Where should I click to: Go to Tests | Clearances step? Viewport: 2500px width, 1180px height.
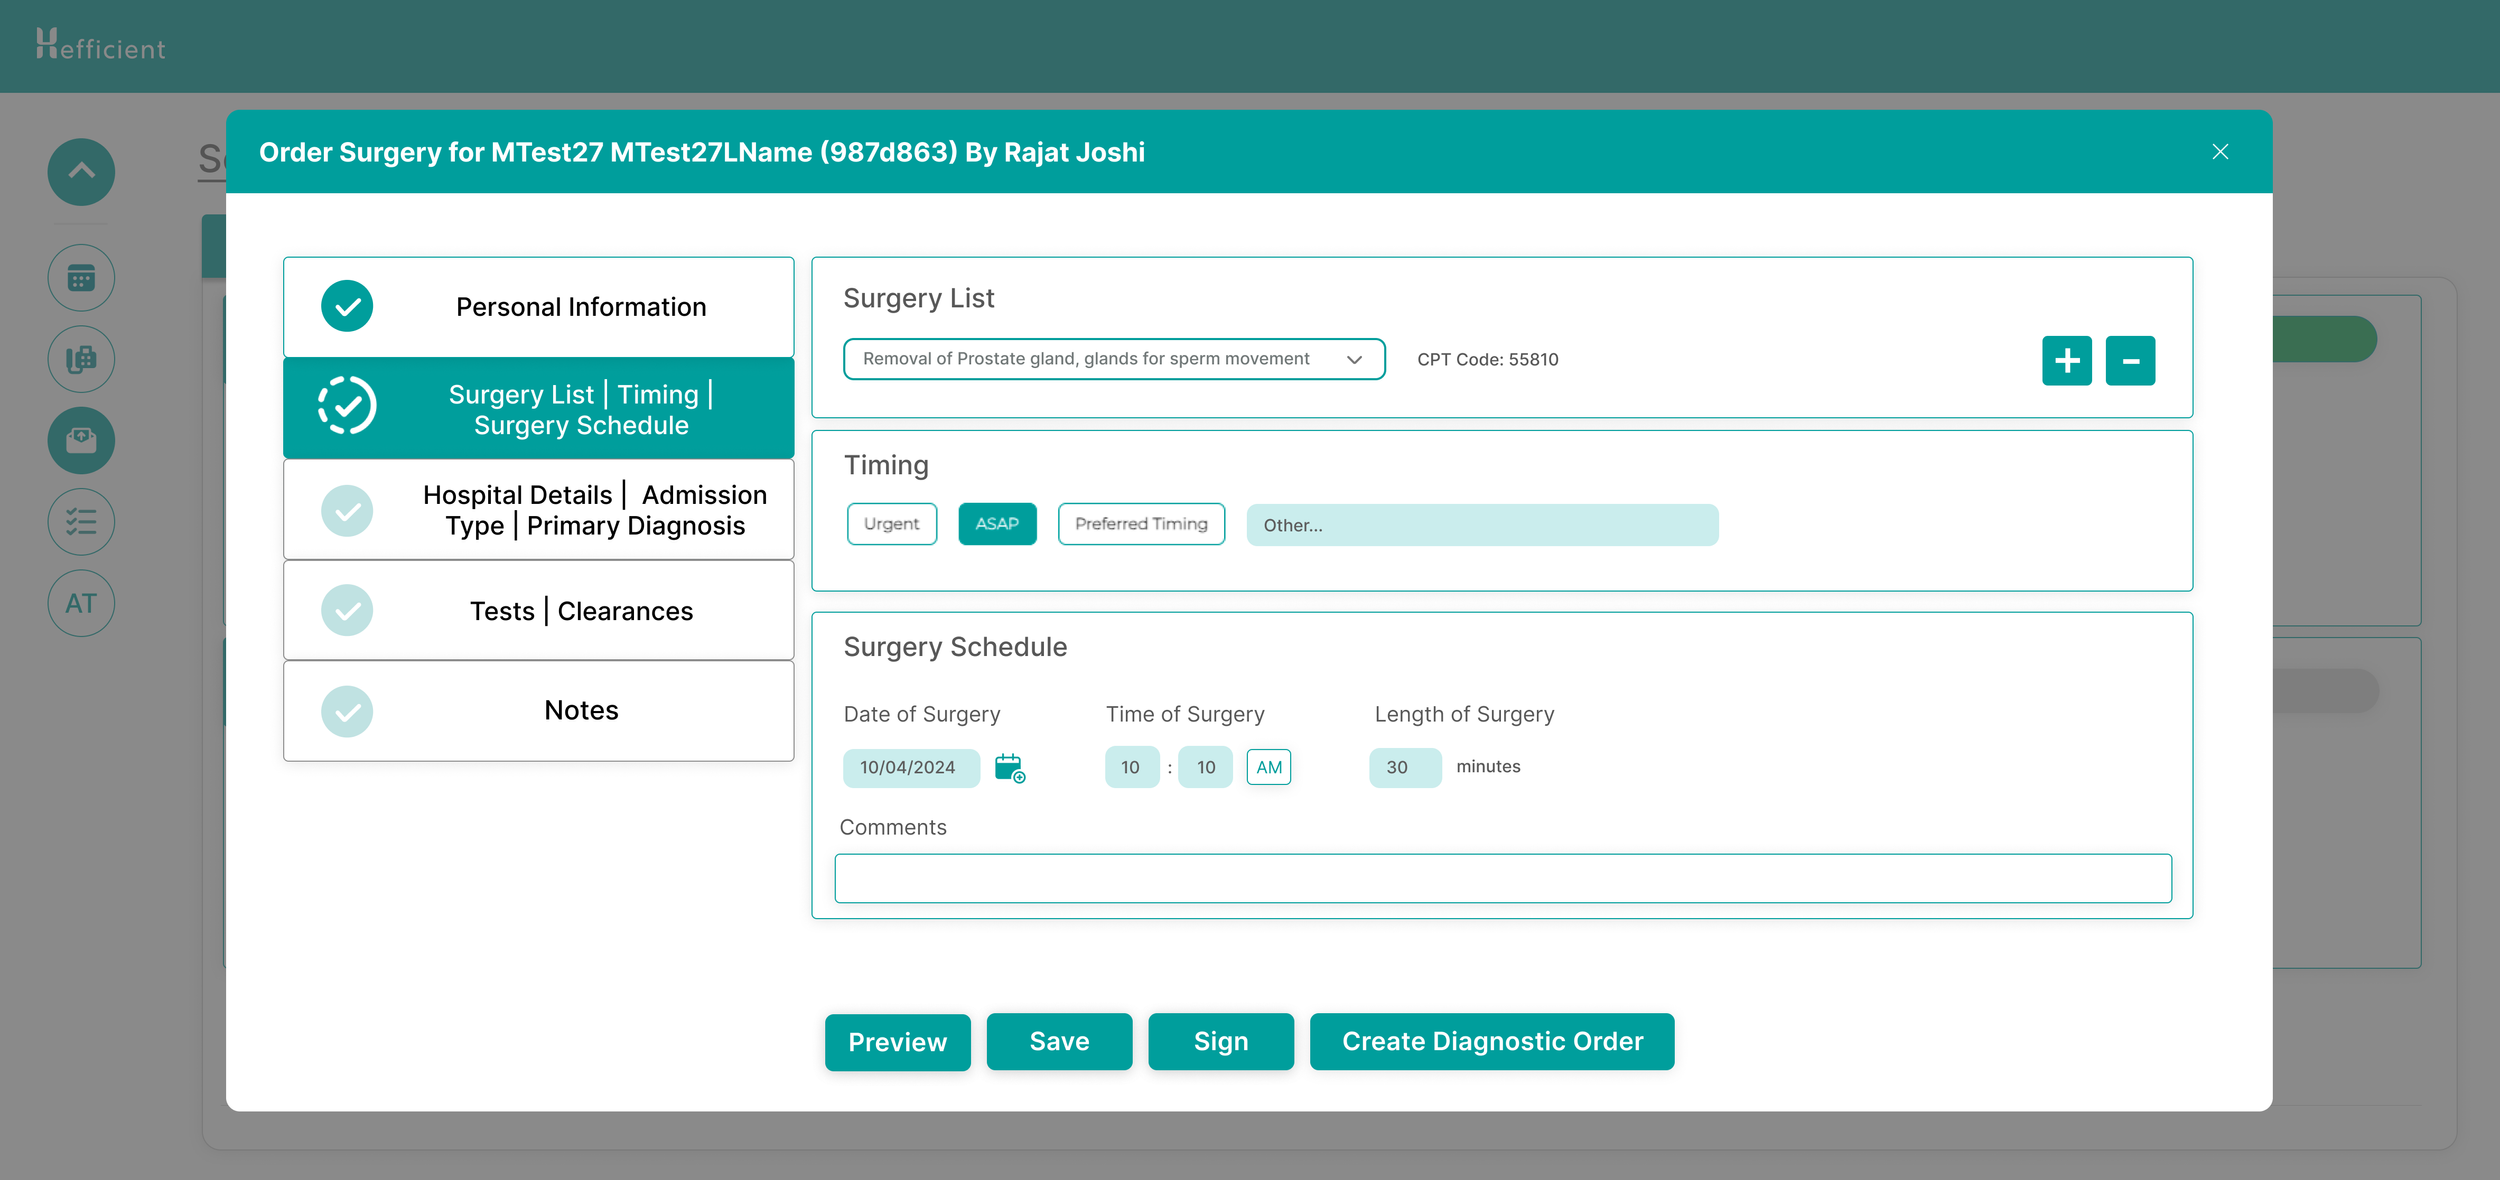(x=538, y=611)
